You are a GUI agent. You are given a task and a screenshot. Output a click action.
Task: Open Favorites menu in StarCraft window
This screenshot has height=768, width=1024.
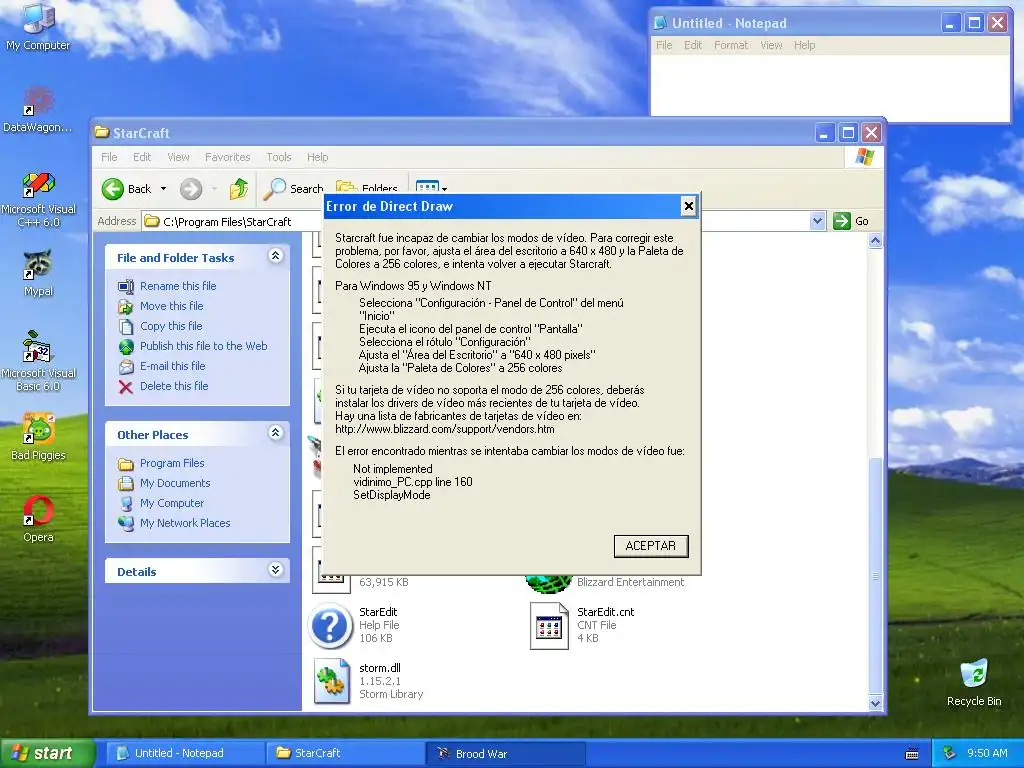point(227,157)
